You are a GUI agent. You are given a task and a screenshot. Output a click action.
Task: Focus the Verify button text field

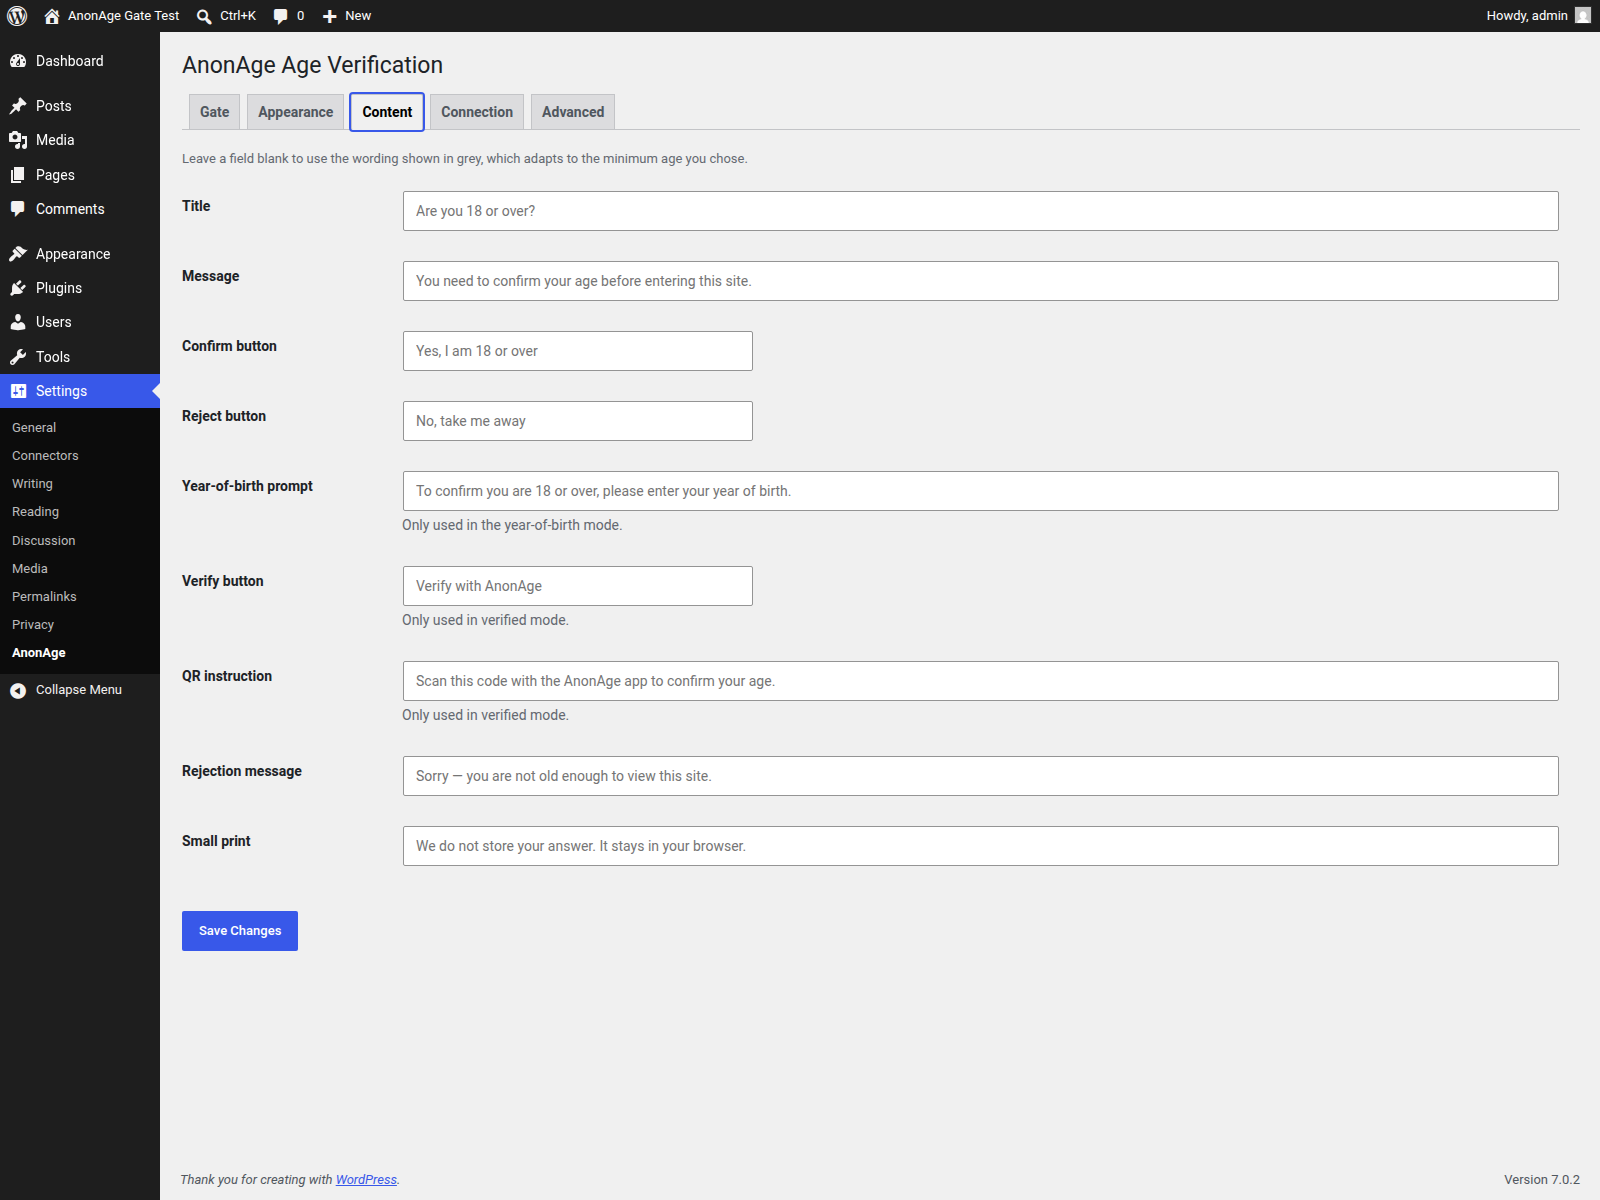(x=578, y=586)
